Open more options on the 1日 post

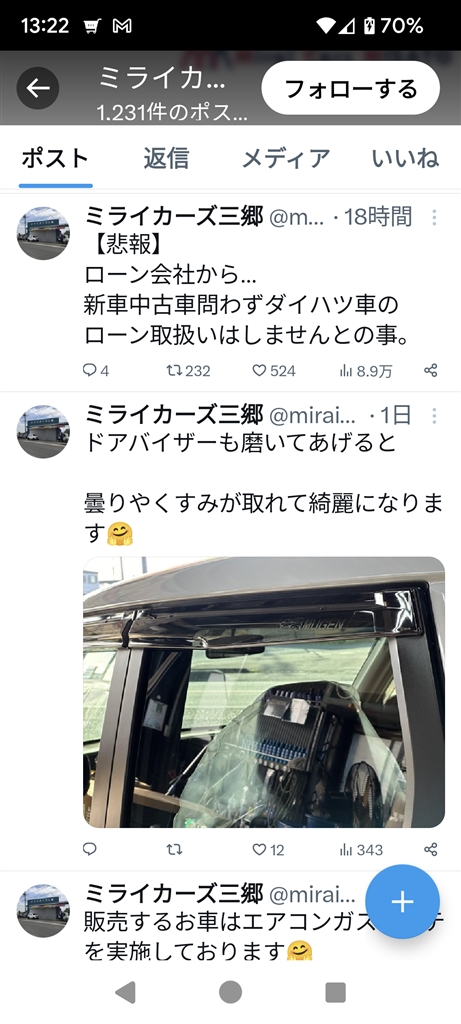[x=434, y=415]
